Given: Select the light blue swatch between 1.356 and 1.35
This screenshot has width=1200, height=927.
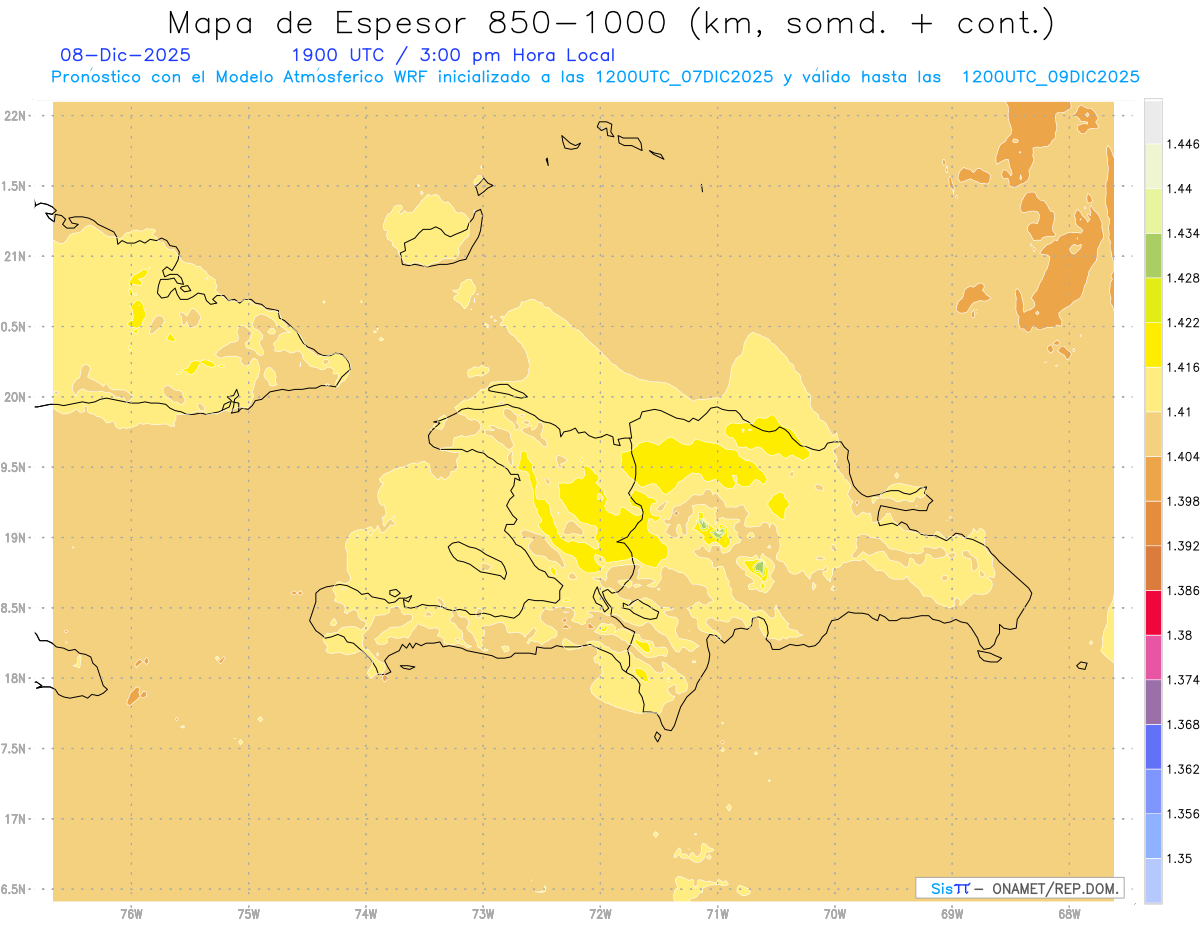Looking at the screenshot, I should point(1153,836).
